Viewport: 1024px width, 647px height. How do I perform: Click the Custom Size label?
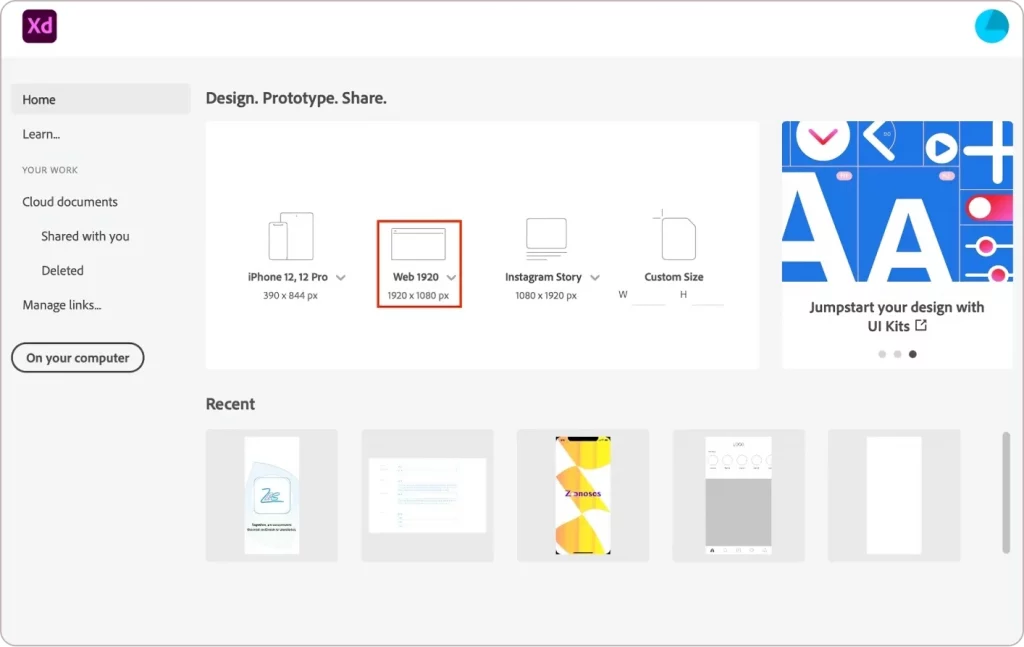click(x=674, y=277)
